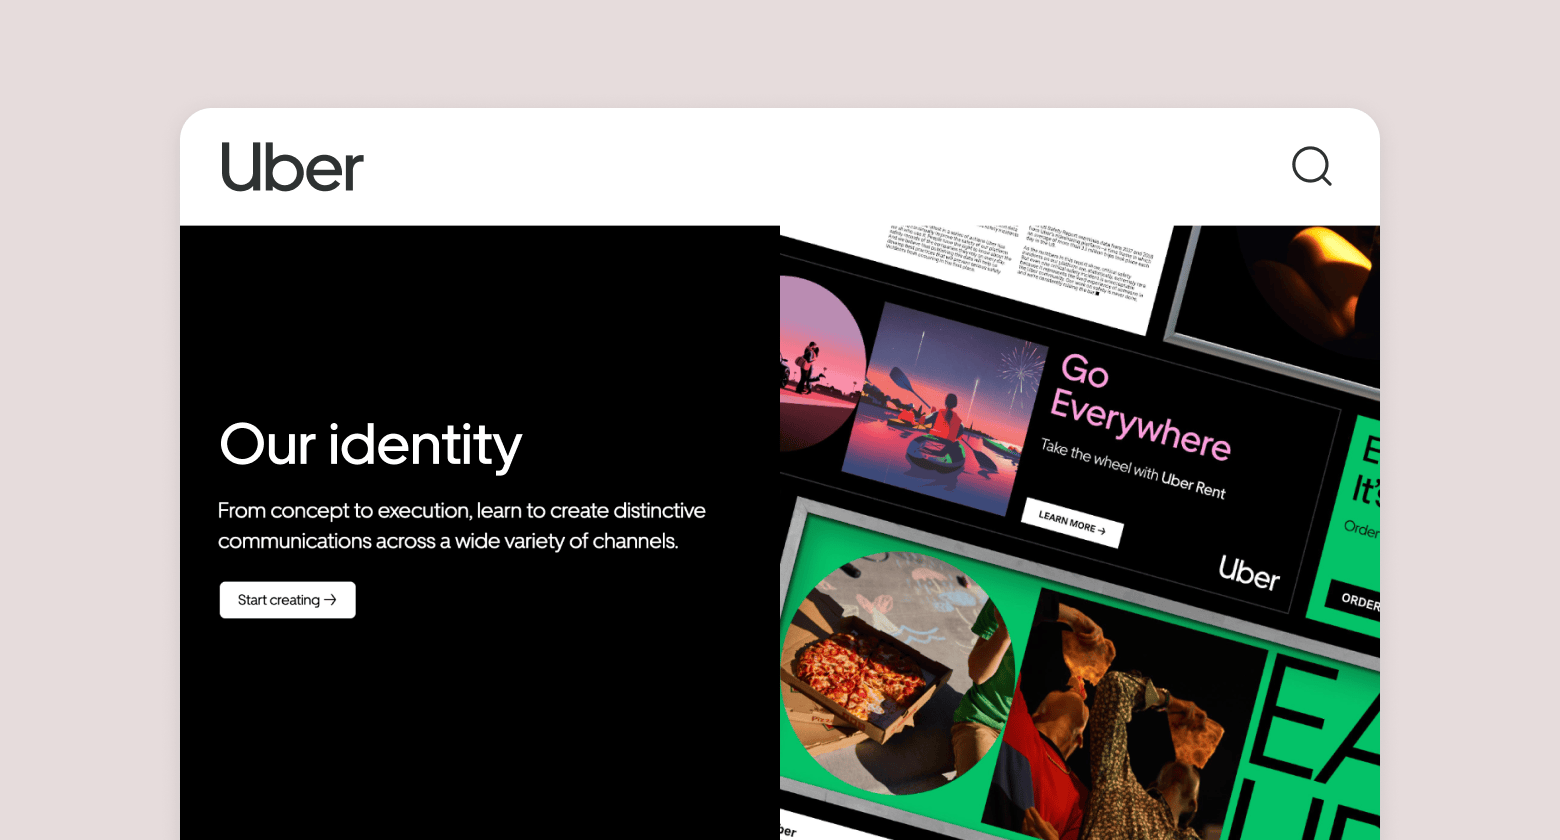This screenshot has height=840, width=1560.
Task: Click the LEARN MORE button in the banner
Action: pos(1072,522)
